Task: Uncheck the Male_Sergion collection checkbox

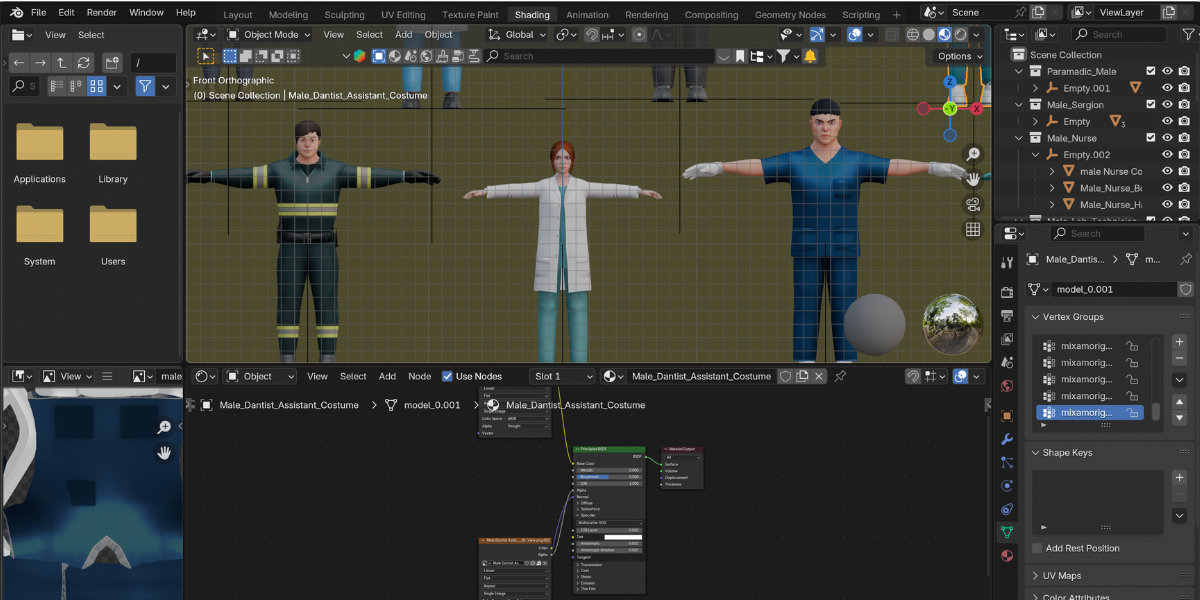Action: point(1151,104)
